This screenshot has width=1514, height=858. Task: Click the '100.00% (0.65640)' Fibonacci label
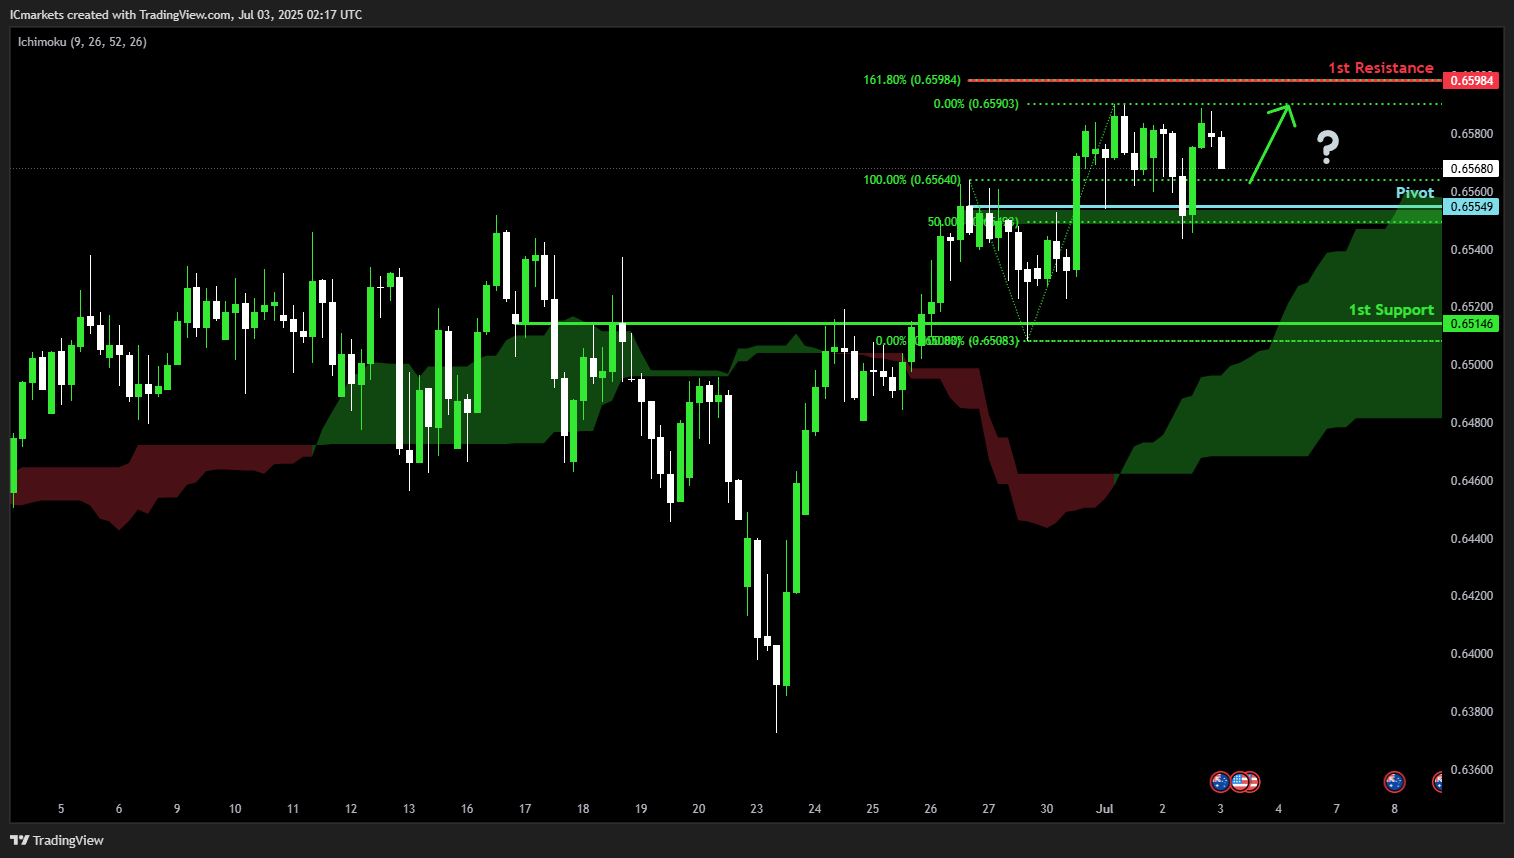(912, 180)
